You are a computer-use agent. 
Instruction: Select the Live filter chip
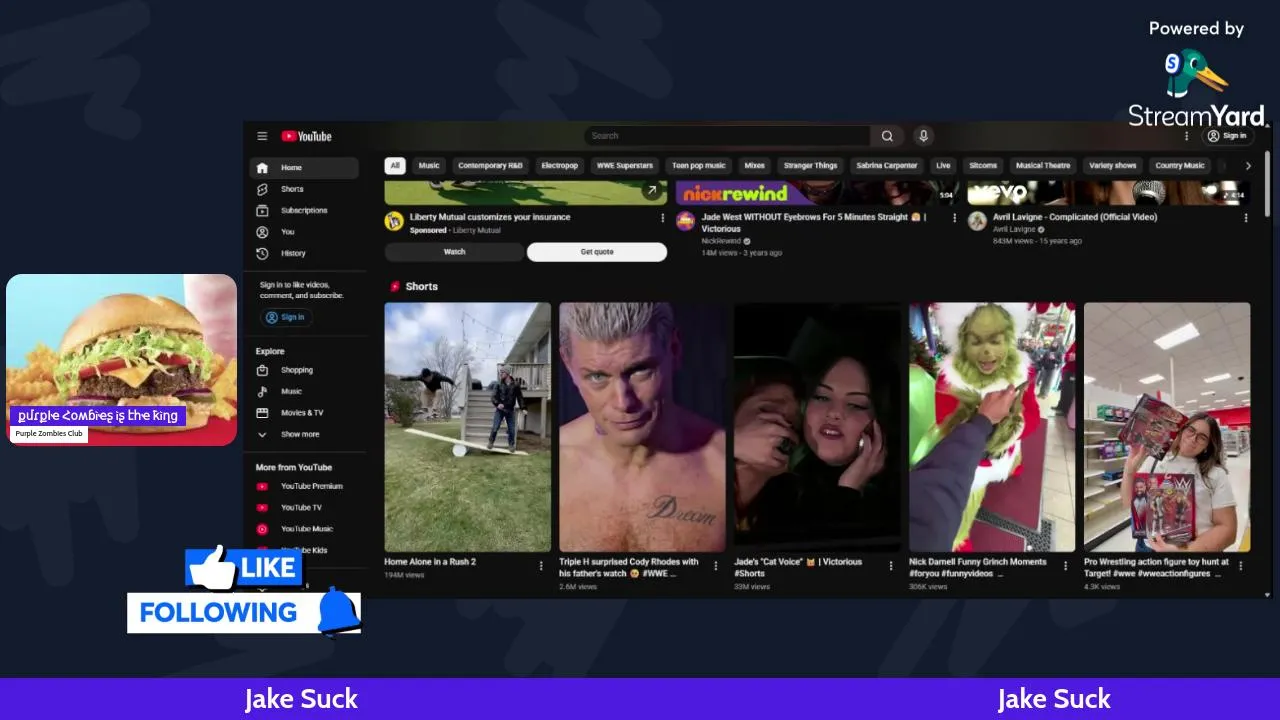click(x=943, y=166)
